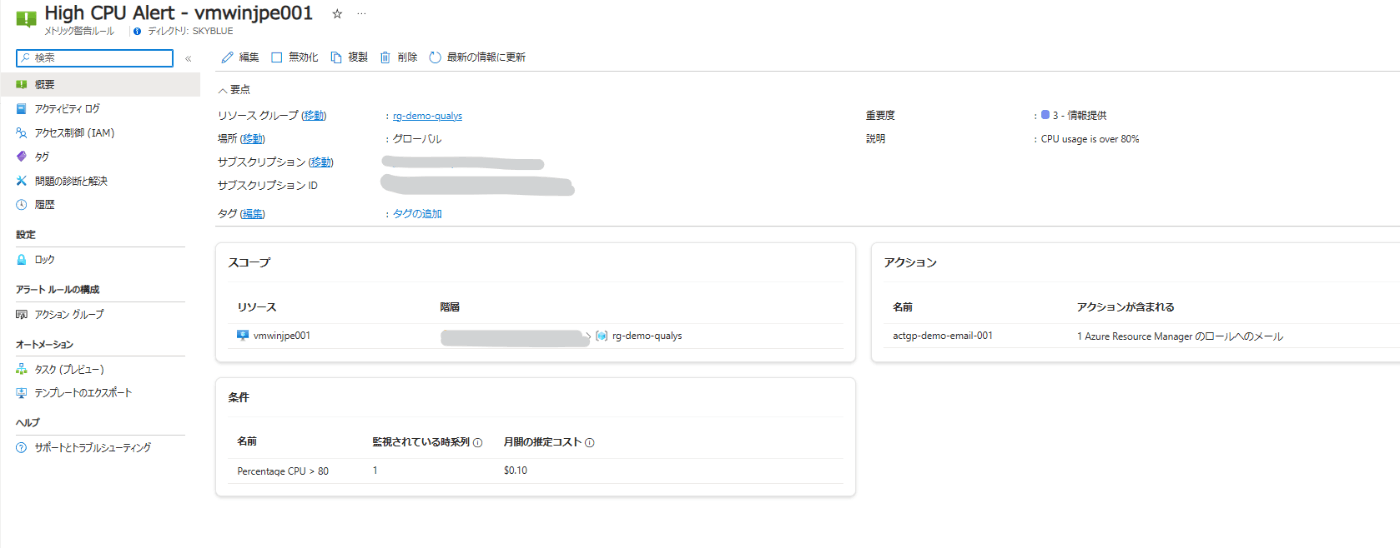Click the サポートとトラブルシューティング help icon
Image resolution: width=1400 pixels, height=548 pixels.
(22, 448)
